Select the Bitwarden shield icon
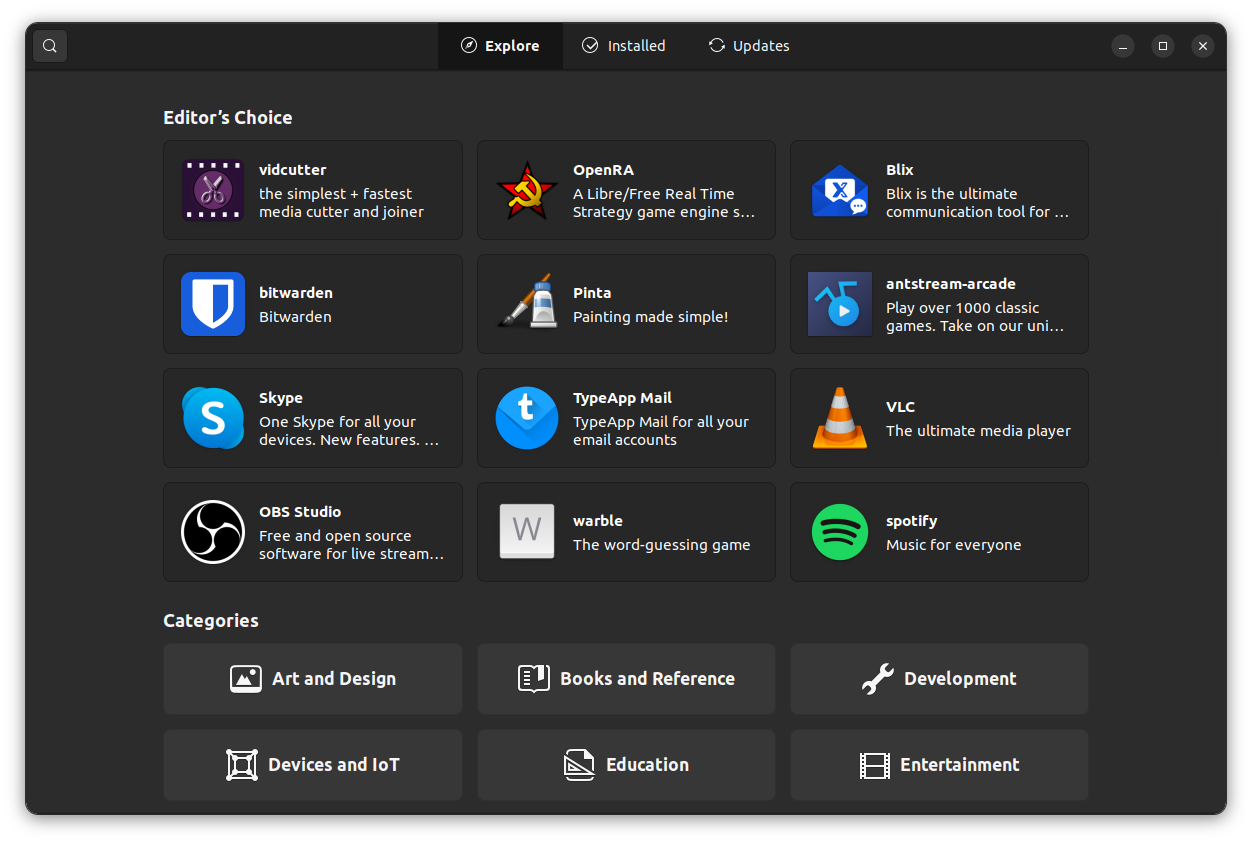This screenshot has width=1252, height=843. 213,304
